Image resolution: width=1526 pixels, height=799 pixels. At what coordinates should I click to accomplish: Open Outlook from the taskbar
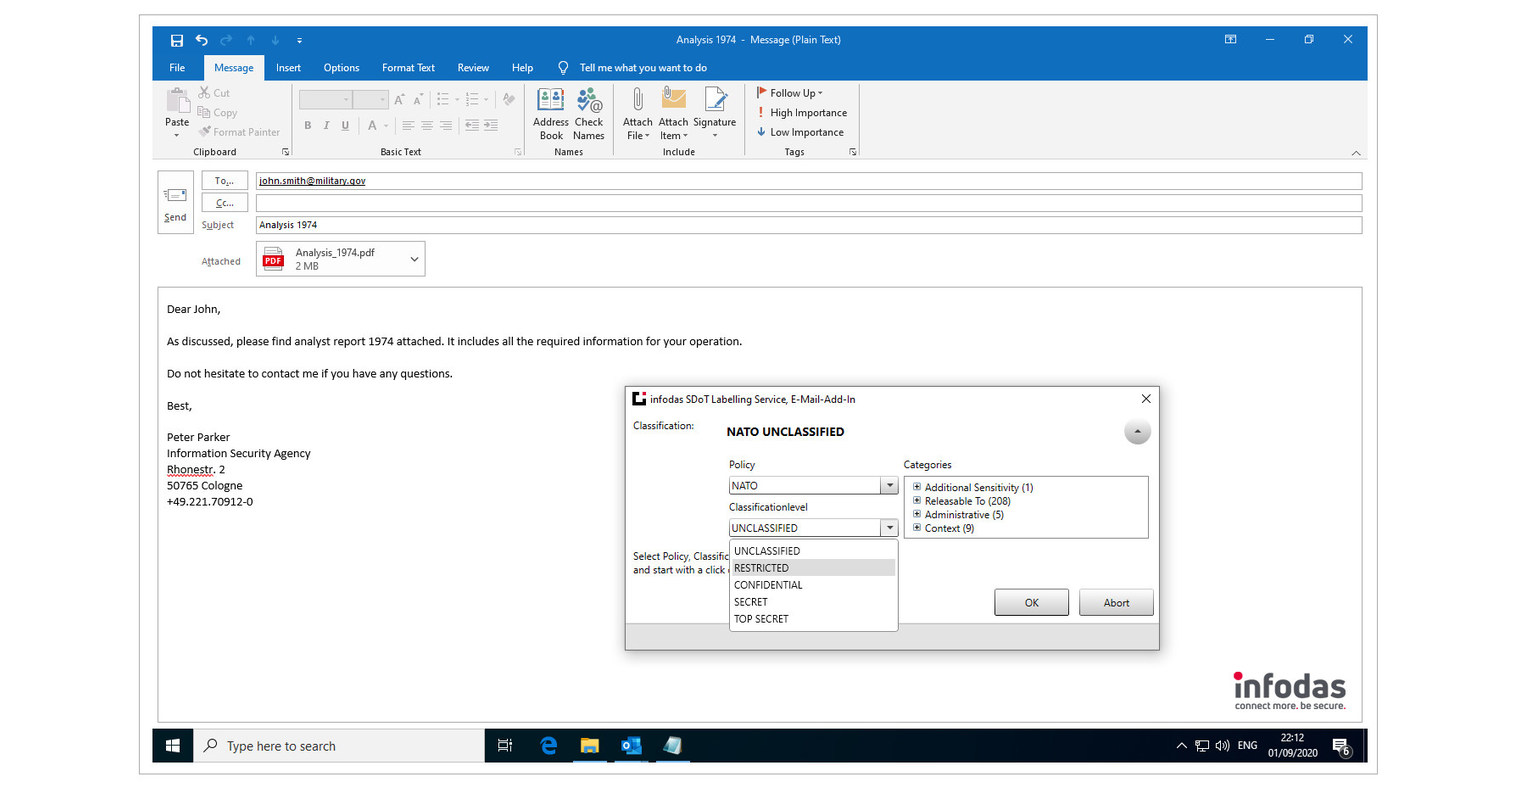pos(630,746)
